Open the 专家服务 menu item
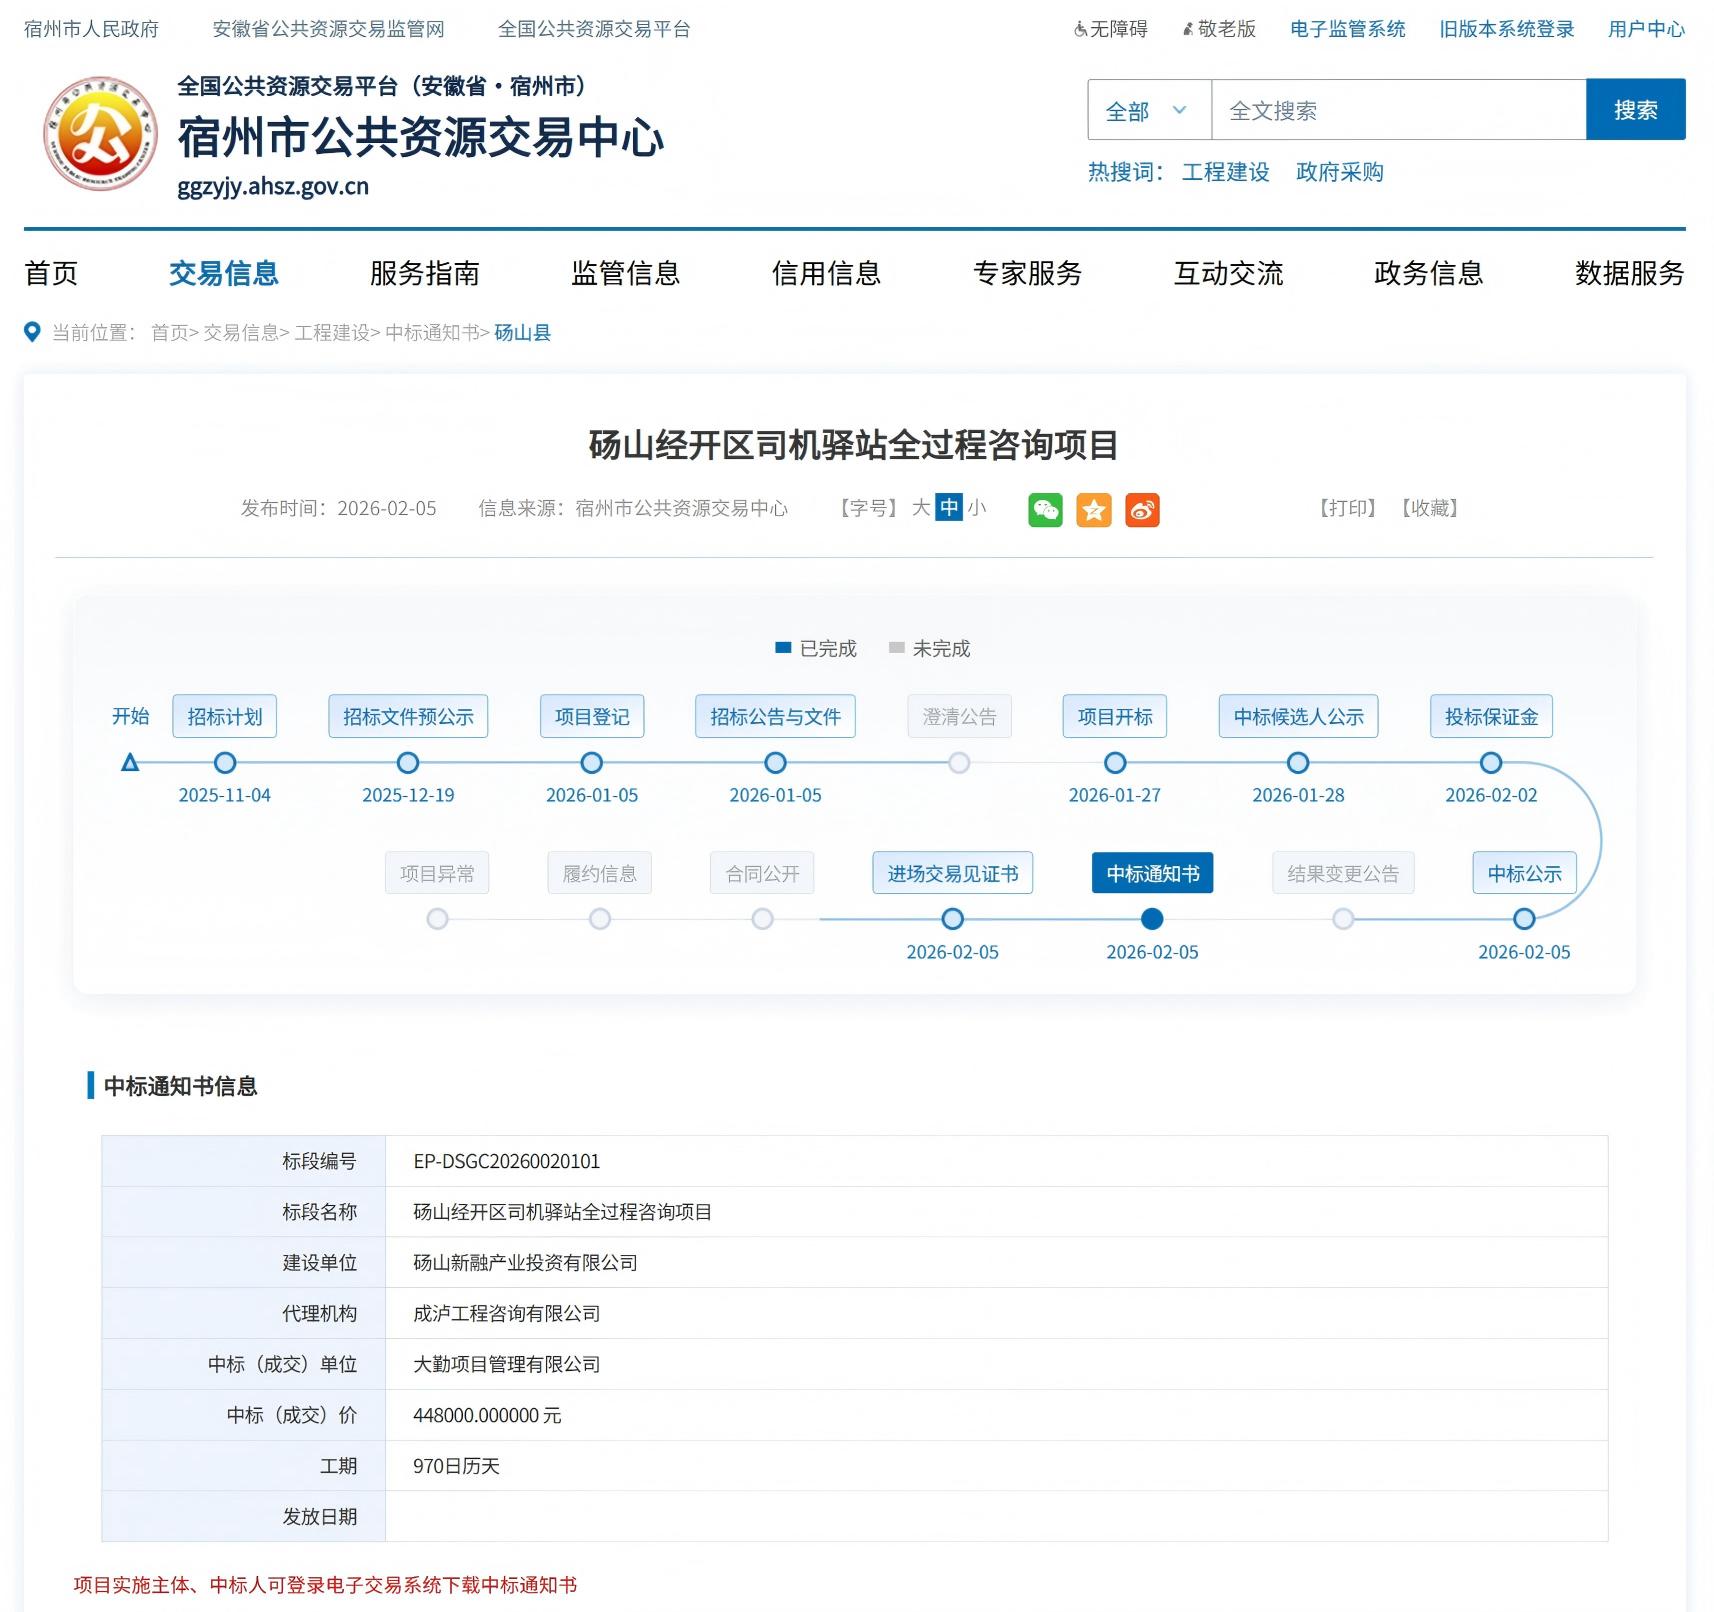Screen dimensions: 1714x1612 (1027, 273)
